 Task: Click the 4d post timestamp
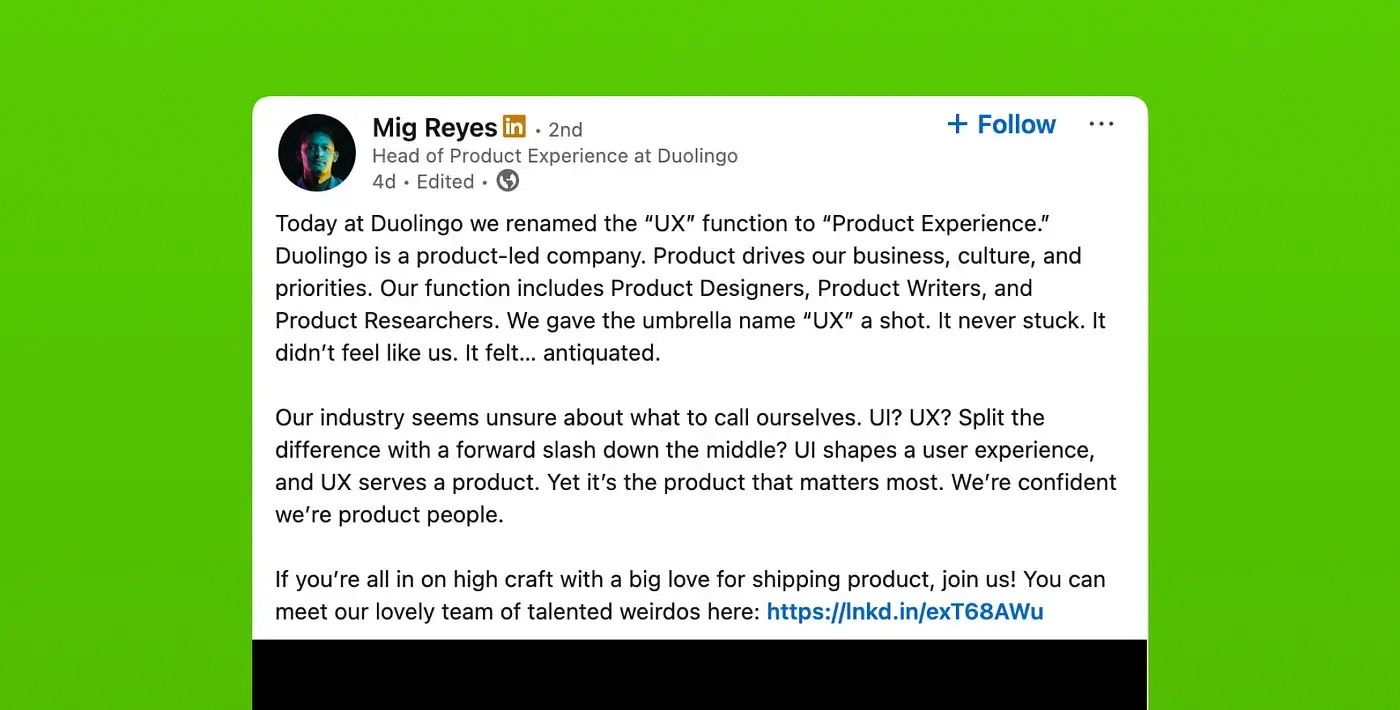tap(384, 182)
